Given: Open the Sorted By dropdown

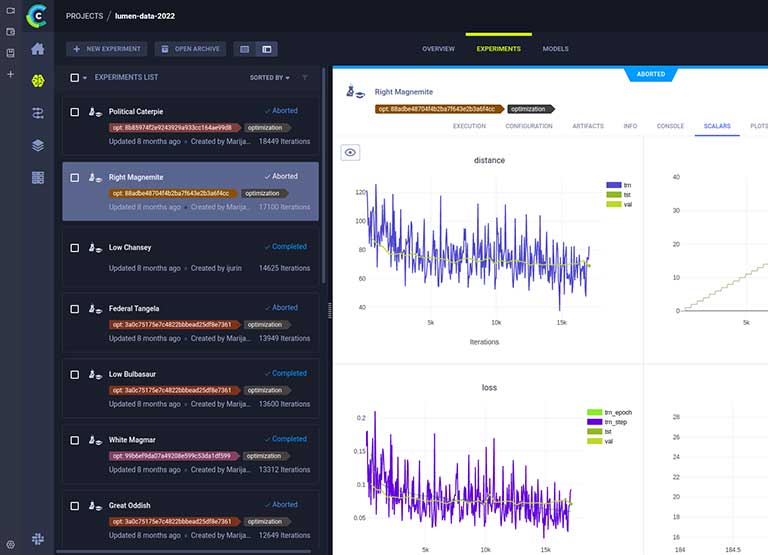Looking at the screenshot, I should (x=269, y=77).
